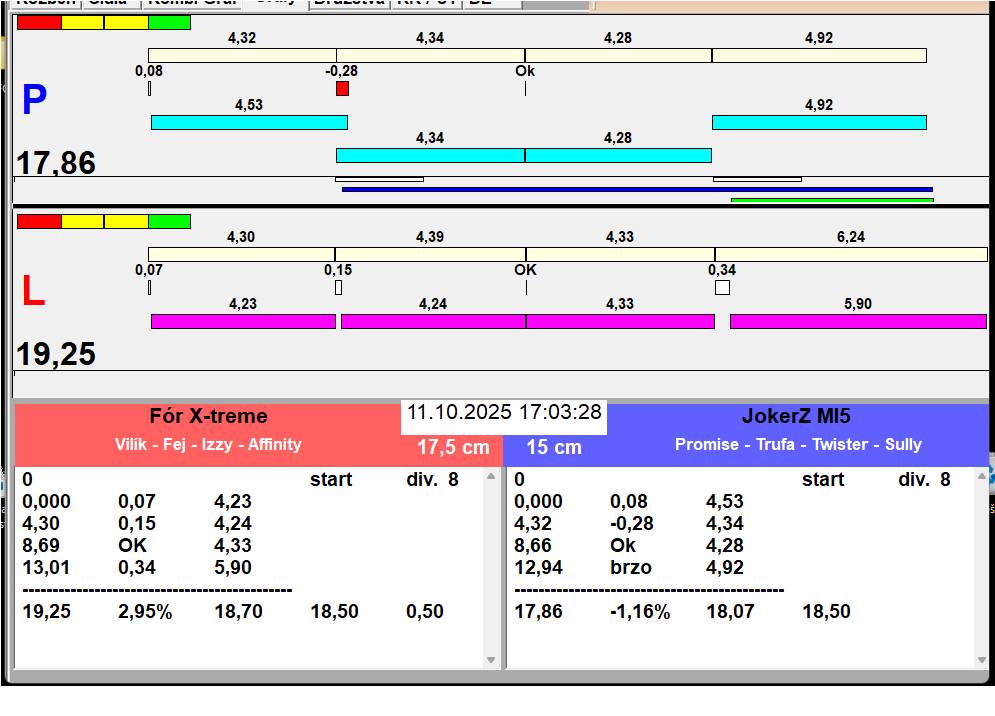Click the long dark blue line under lane P
Image resolution: width=995 pixels, height=716 pixels.
[x=638, y=189]
